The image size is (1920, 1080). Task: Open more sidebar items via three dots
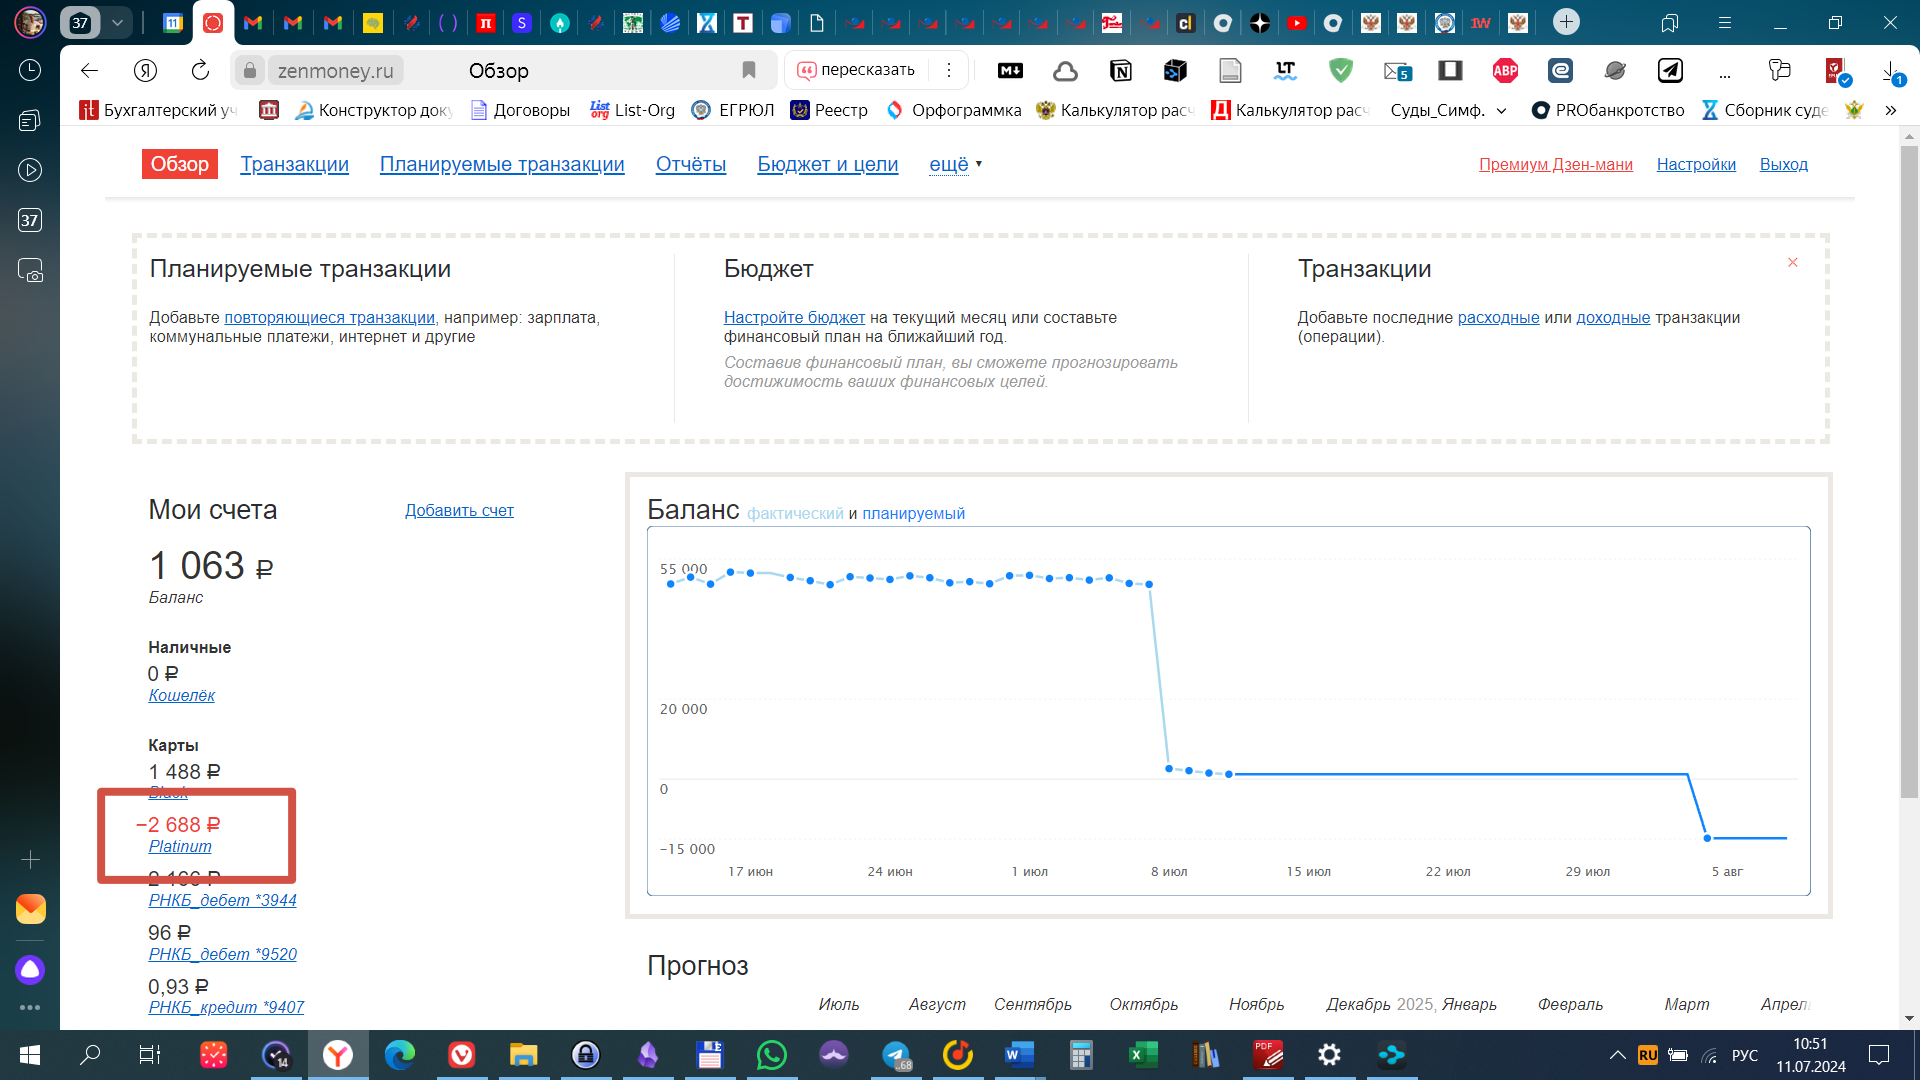[30, 1007]
